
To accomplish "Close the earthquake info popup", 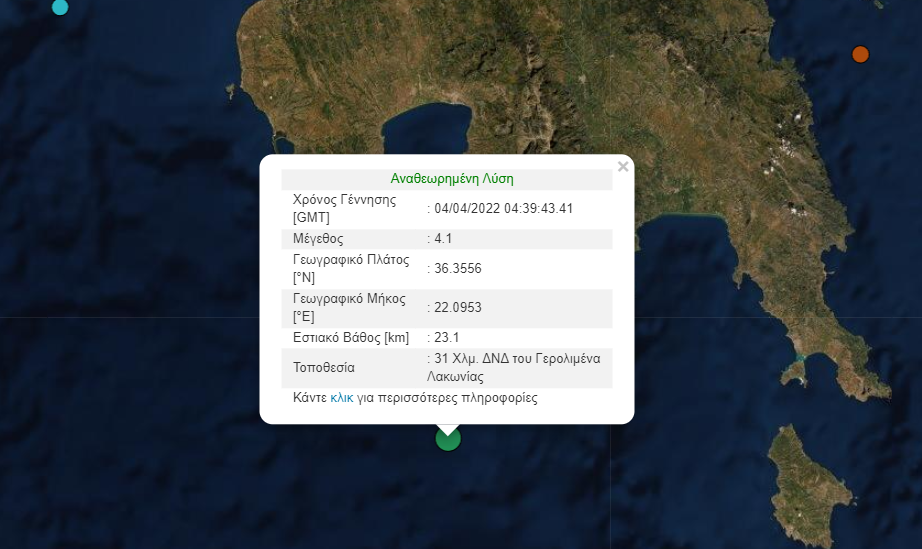I will point(623,167).
